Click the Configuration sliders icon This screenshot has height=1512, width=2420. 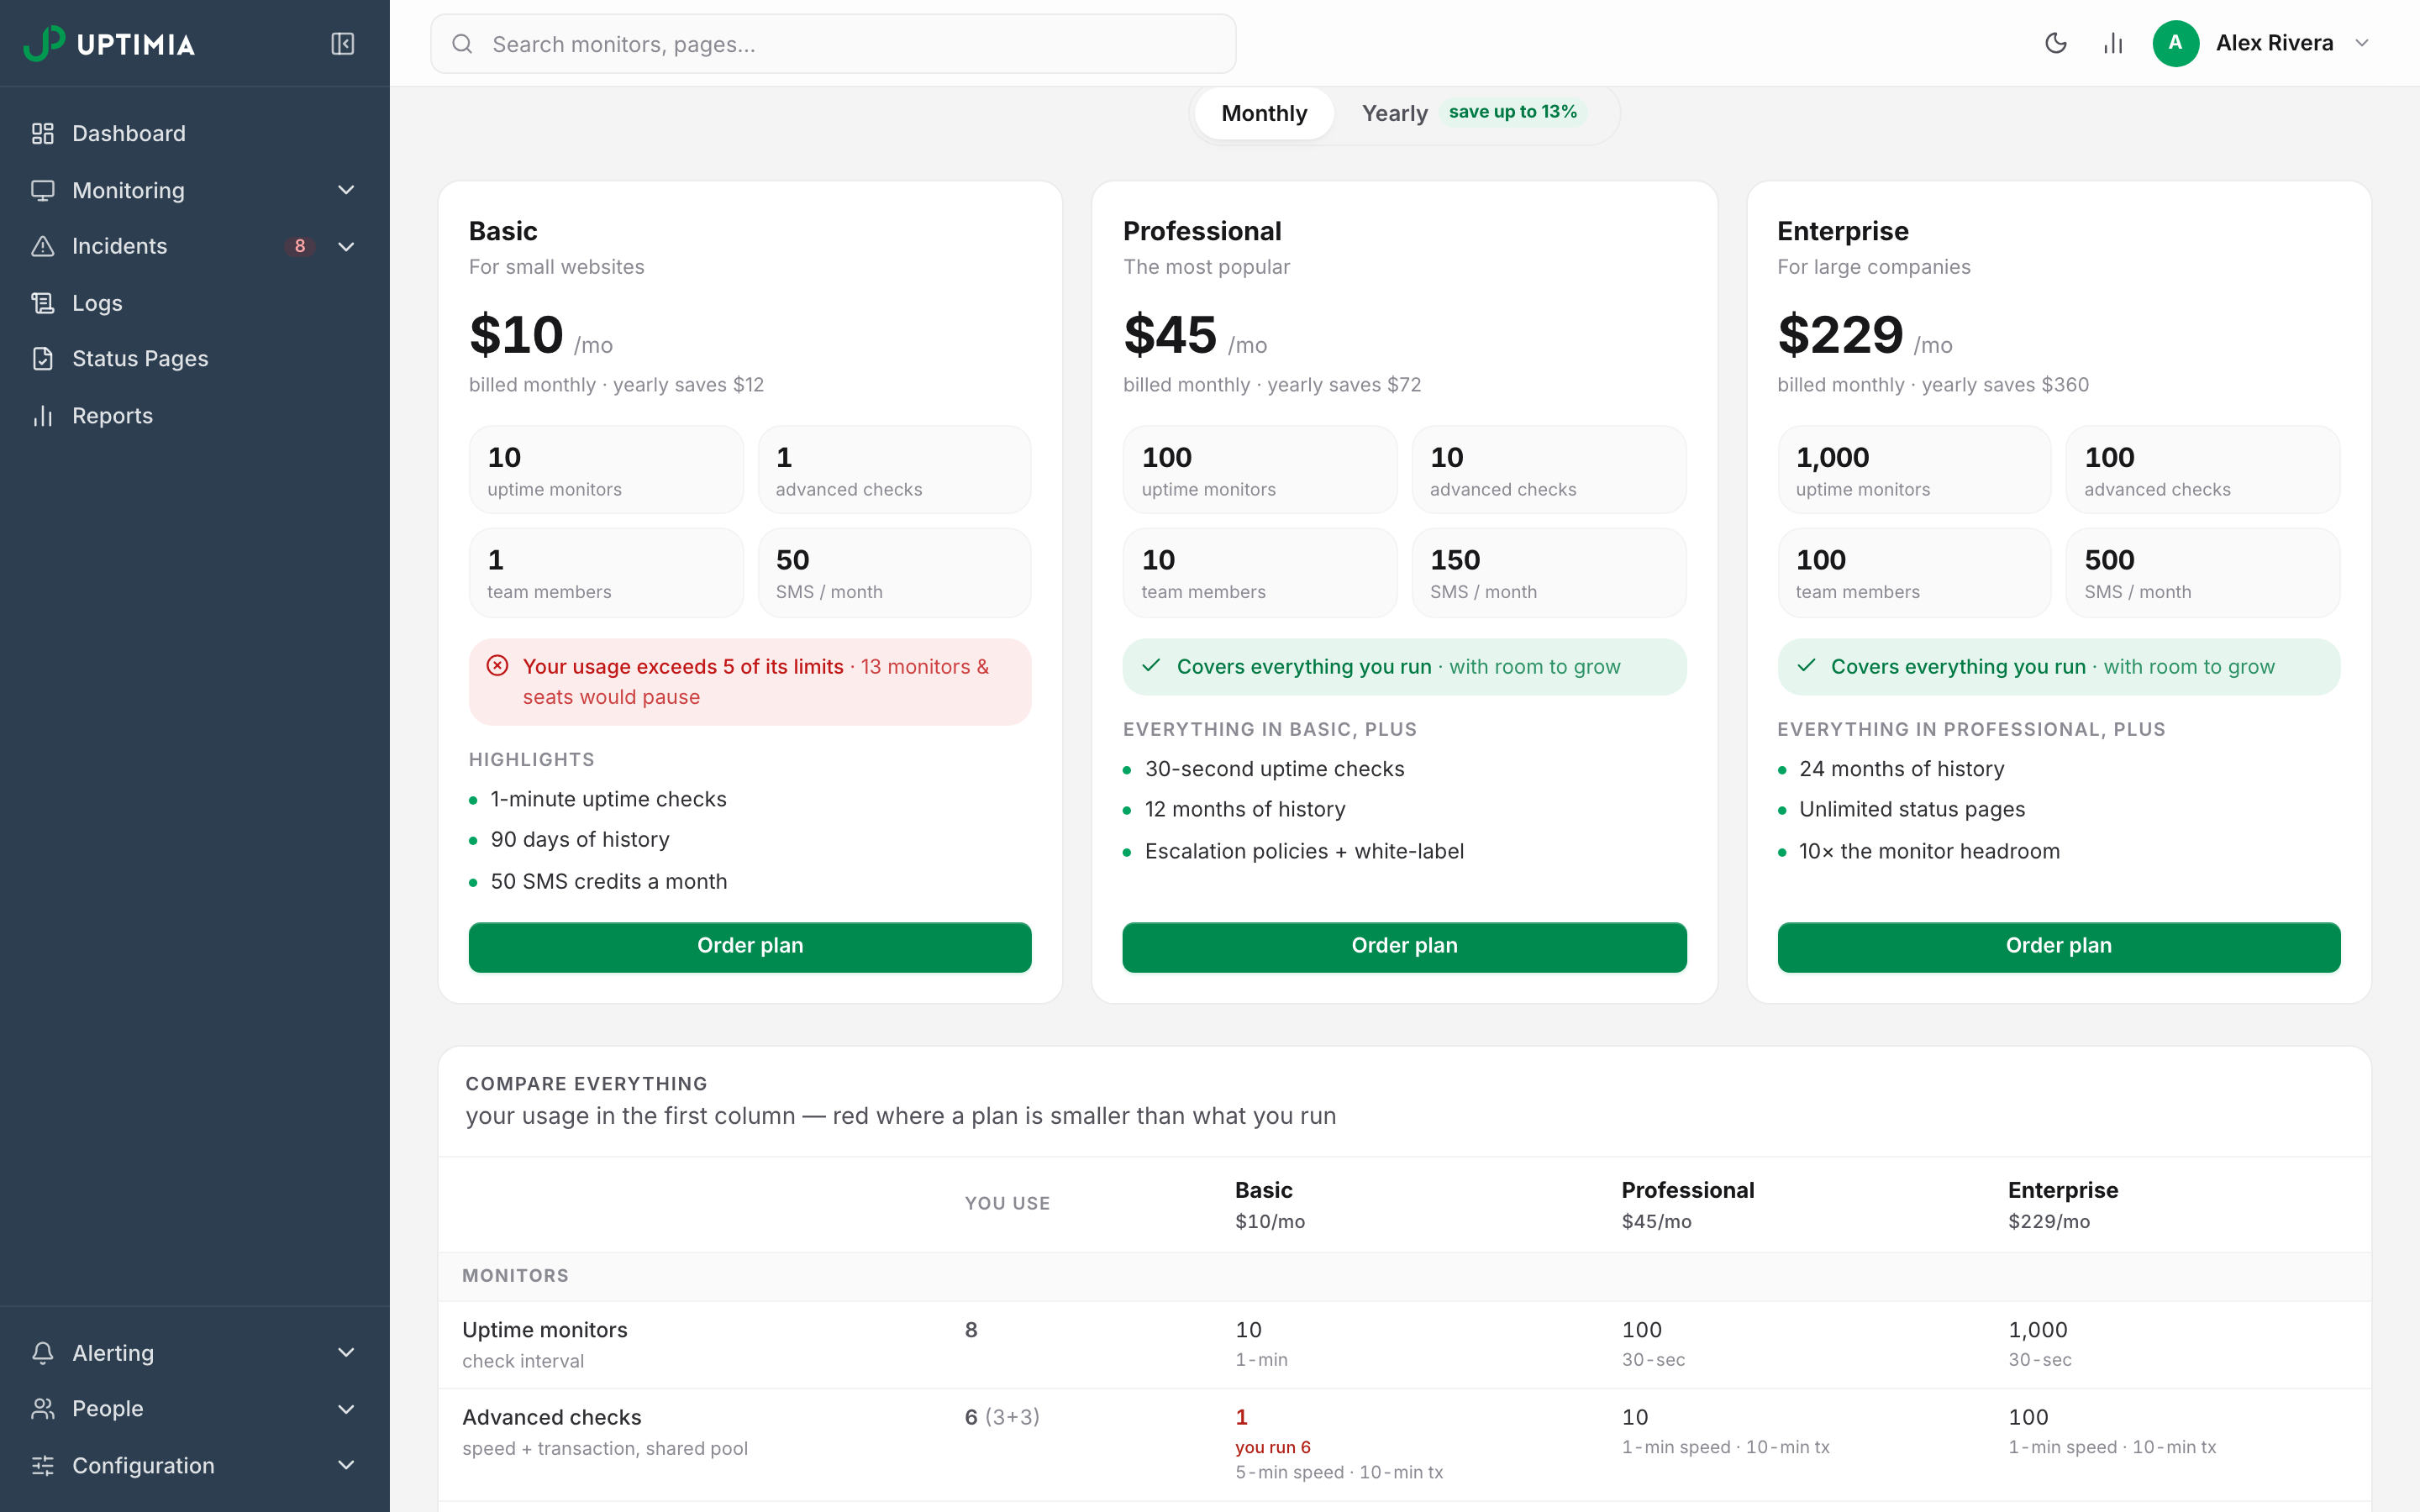[x=42, y=1465]
